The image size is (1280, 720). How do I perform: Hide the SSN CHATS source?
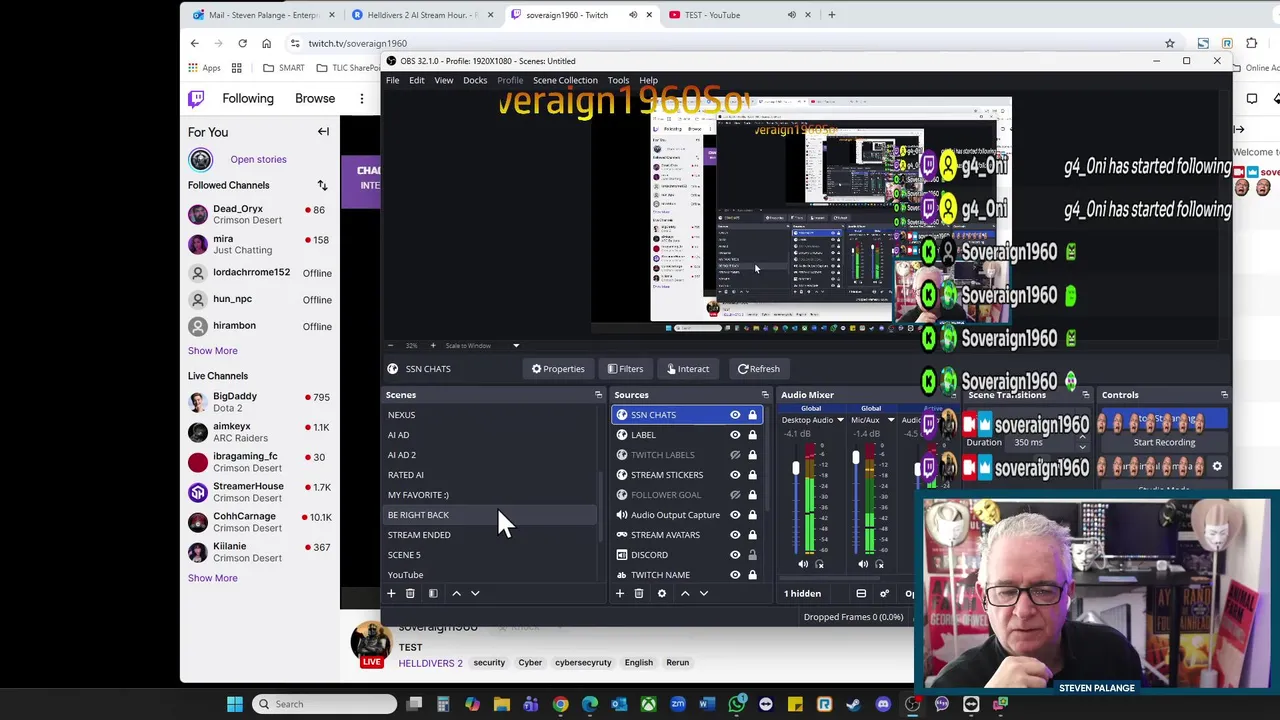(735, 415)
